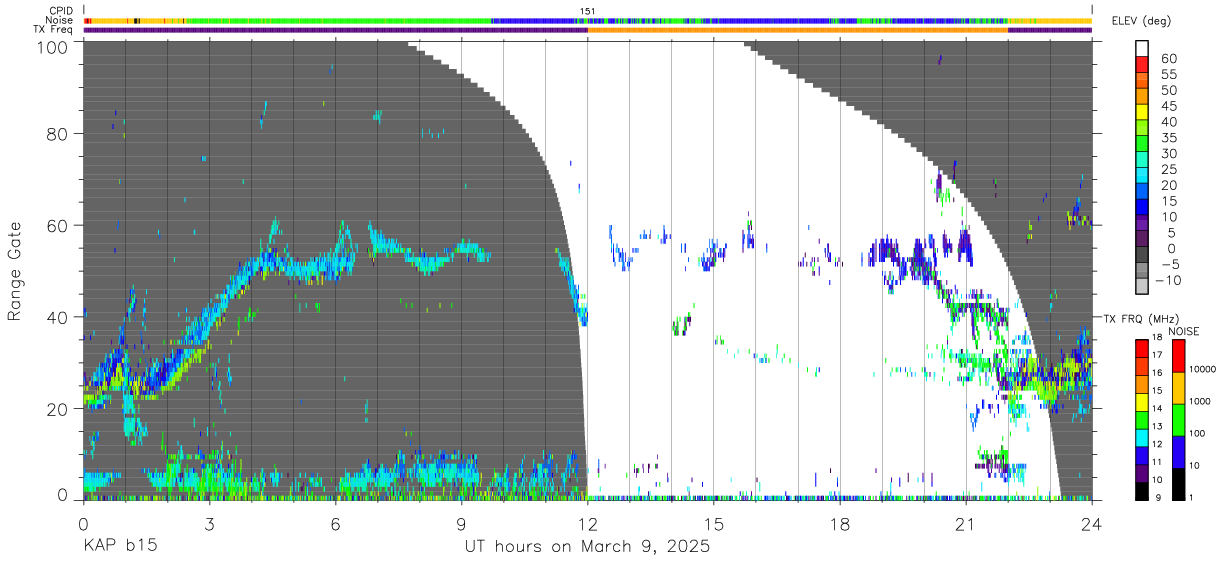Click the '35' label on ELEV colorbar

click(1168, 138)
